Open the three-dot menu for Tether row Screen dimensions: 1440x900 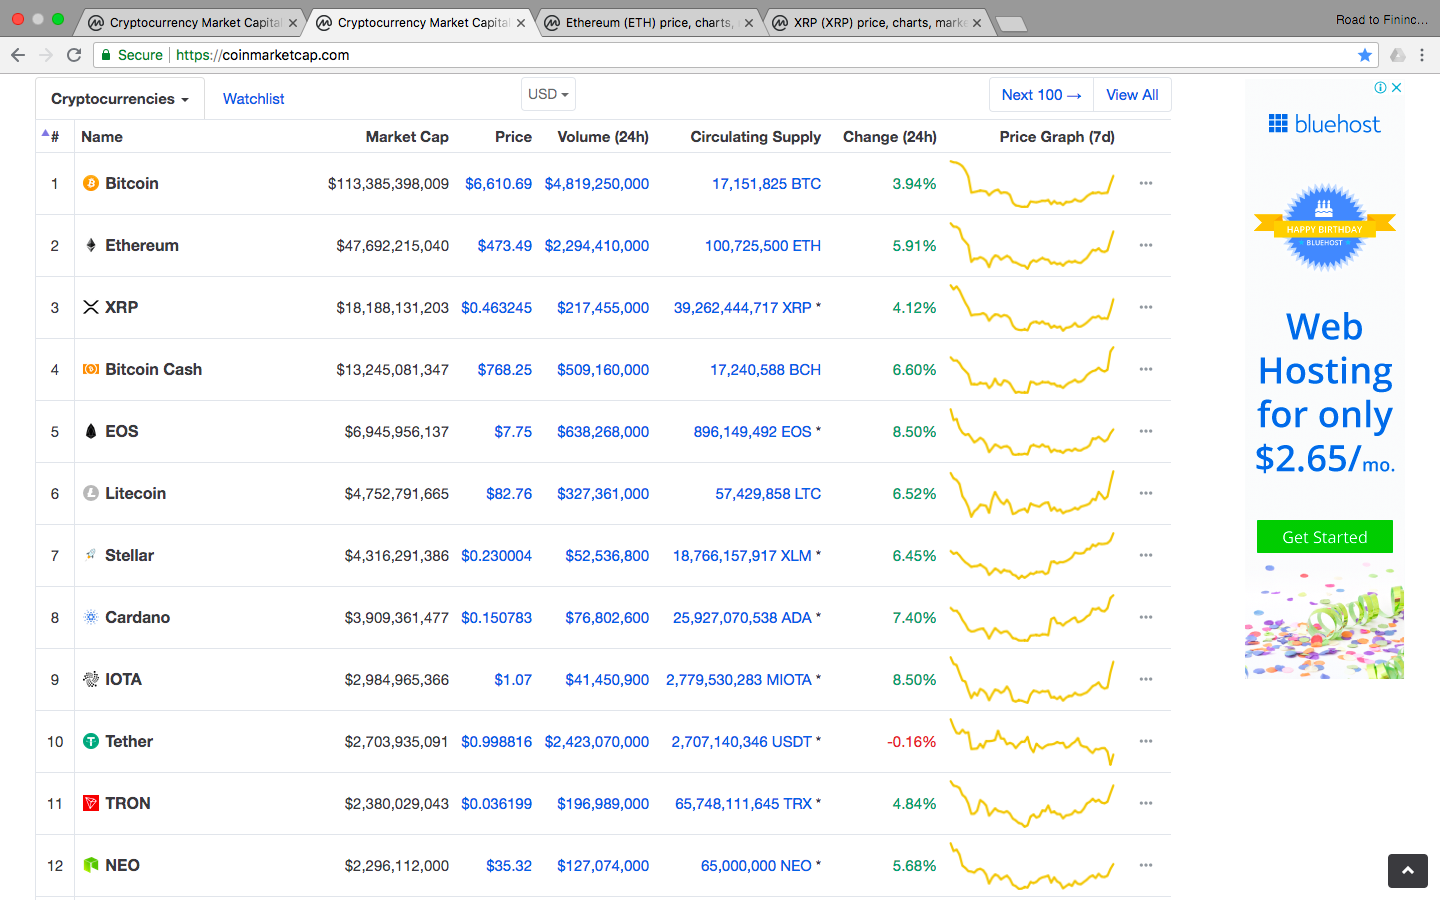1146,741
